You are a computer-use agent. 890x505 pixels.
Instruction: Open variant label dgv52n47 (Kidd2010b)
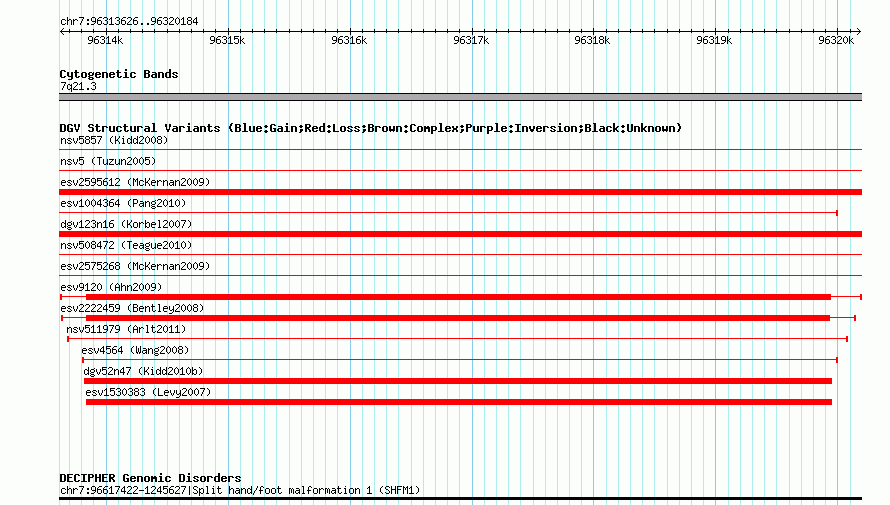tap(143, 371)
